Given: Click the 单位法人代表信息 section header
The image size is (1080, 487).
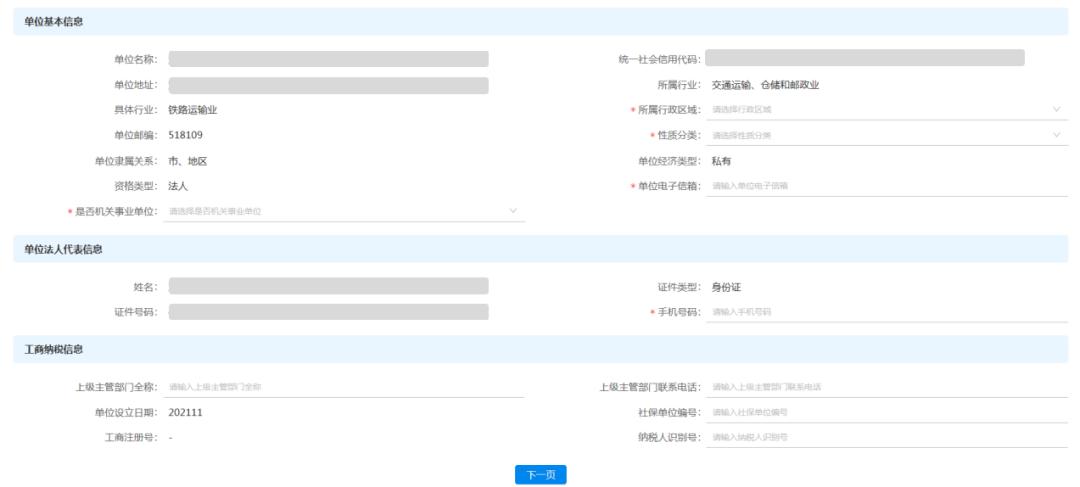Looking at the screenshot, I should point(63,249).
